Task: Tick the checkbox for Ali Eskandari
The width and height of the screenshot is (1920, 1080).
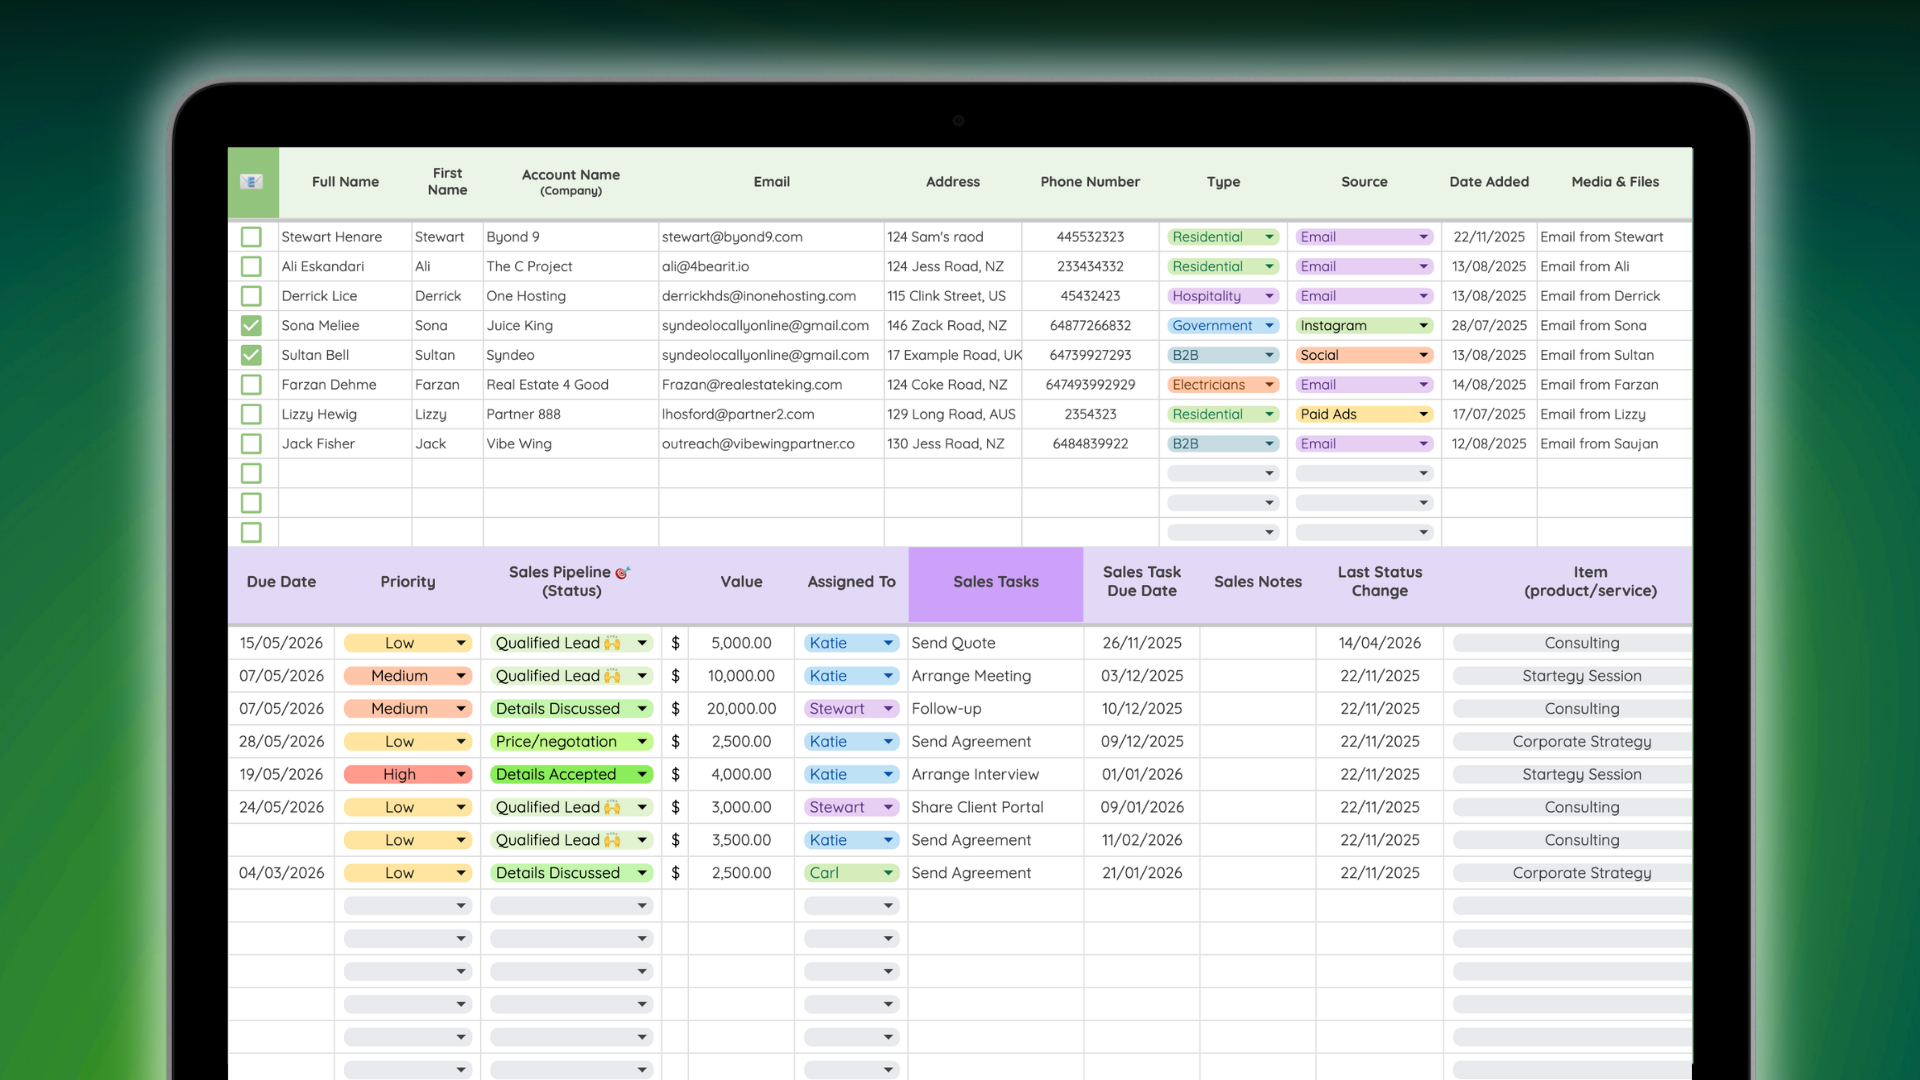Action: click(x=251, y=267)
